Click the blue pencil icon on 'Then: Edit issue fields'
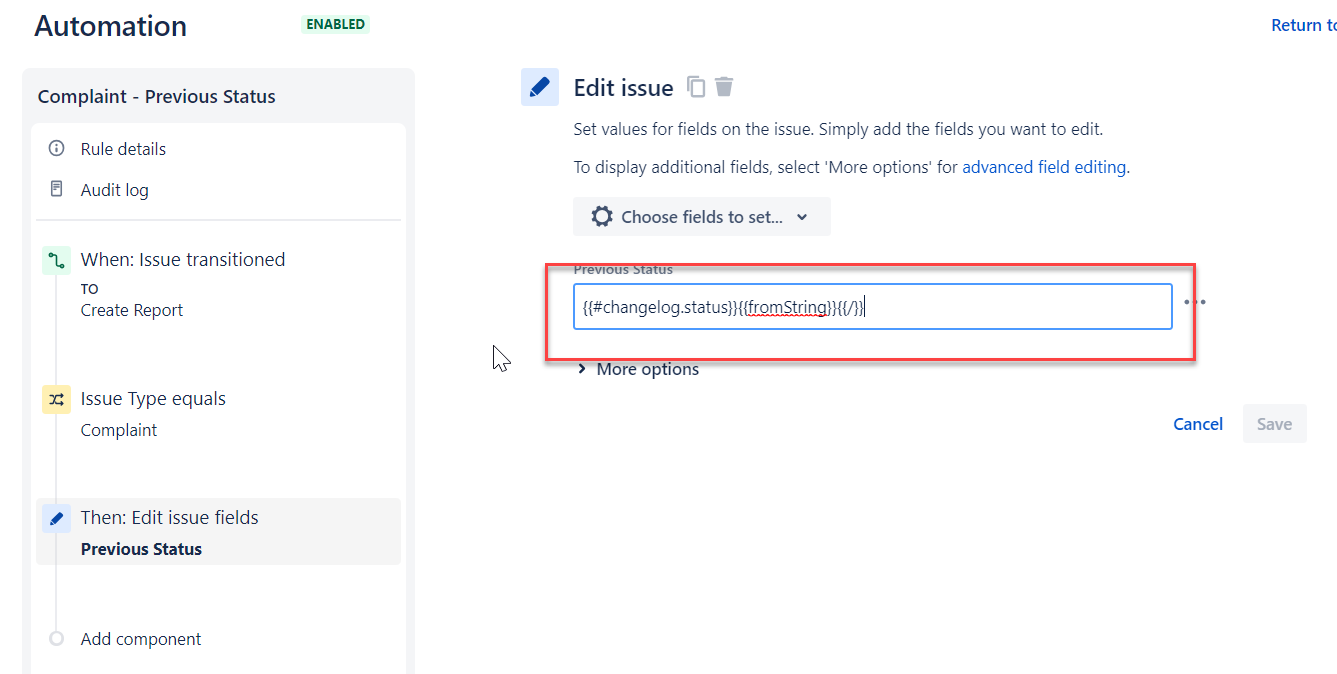This screenshot has width=1337, height=674. click(x=56, y=517)
